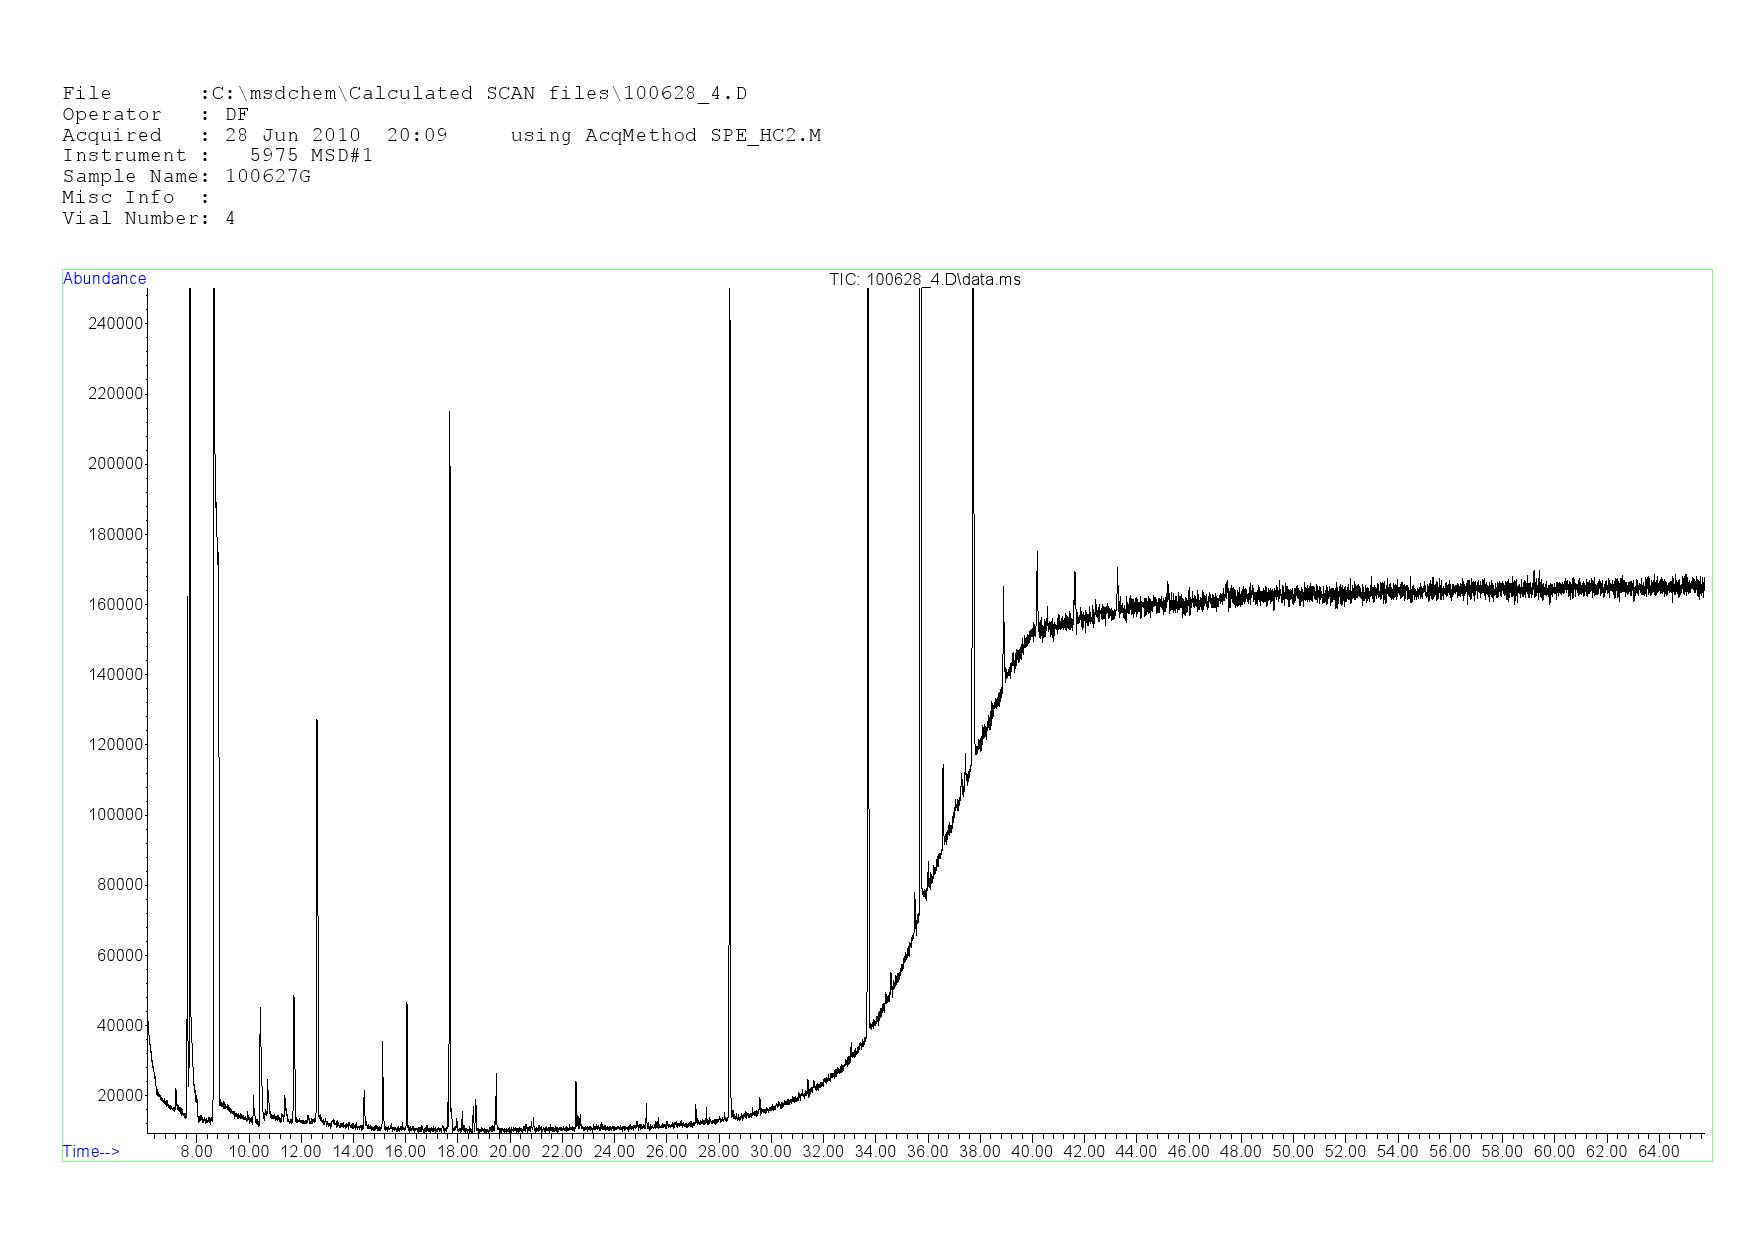1754x1240 pixels.
Task: Click the 20000 abundance axis tick label
Action: [120, 1095]
